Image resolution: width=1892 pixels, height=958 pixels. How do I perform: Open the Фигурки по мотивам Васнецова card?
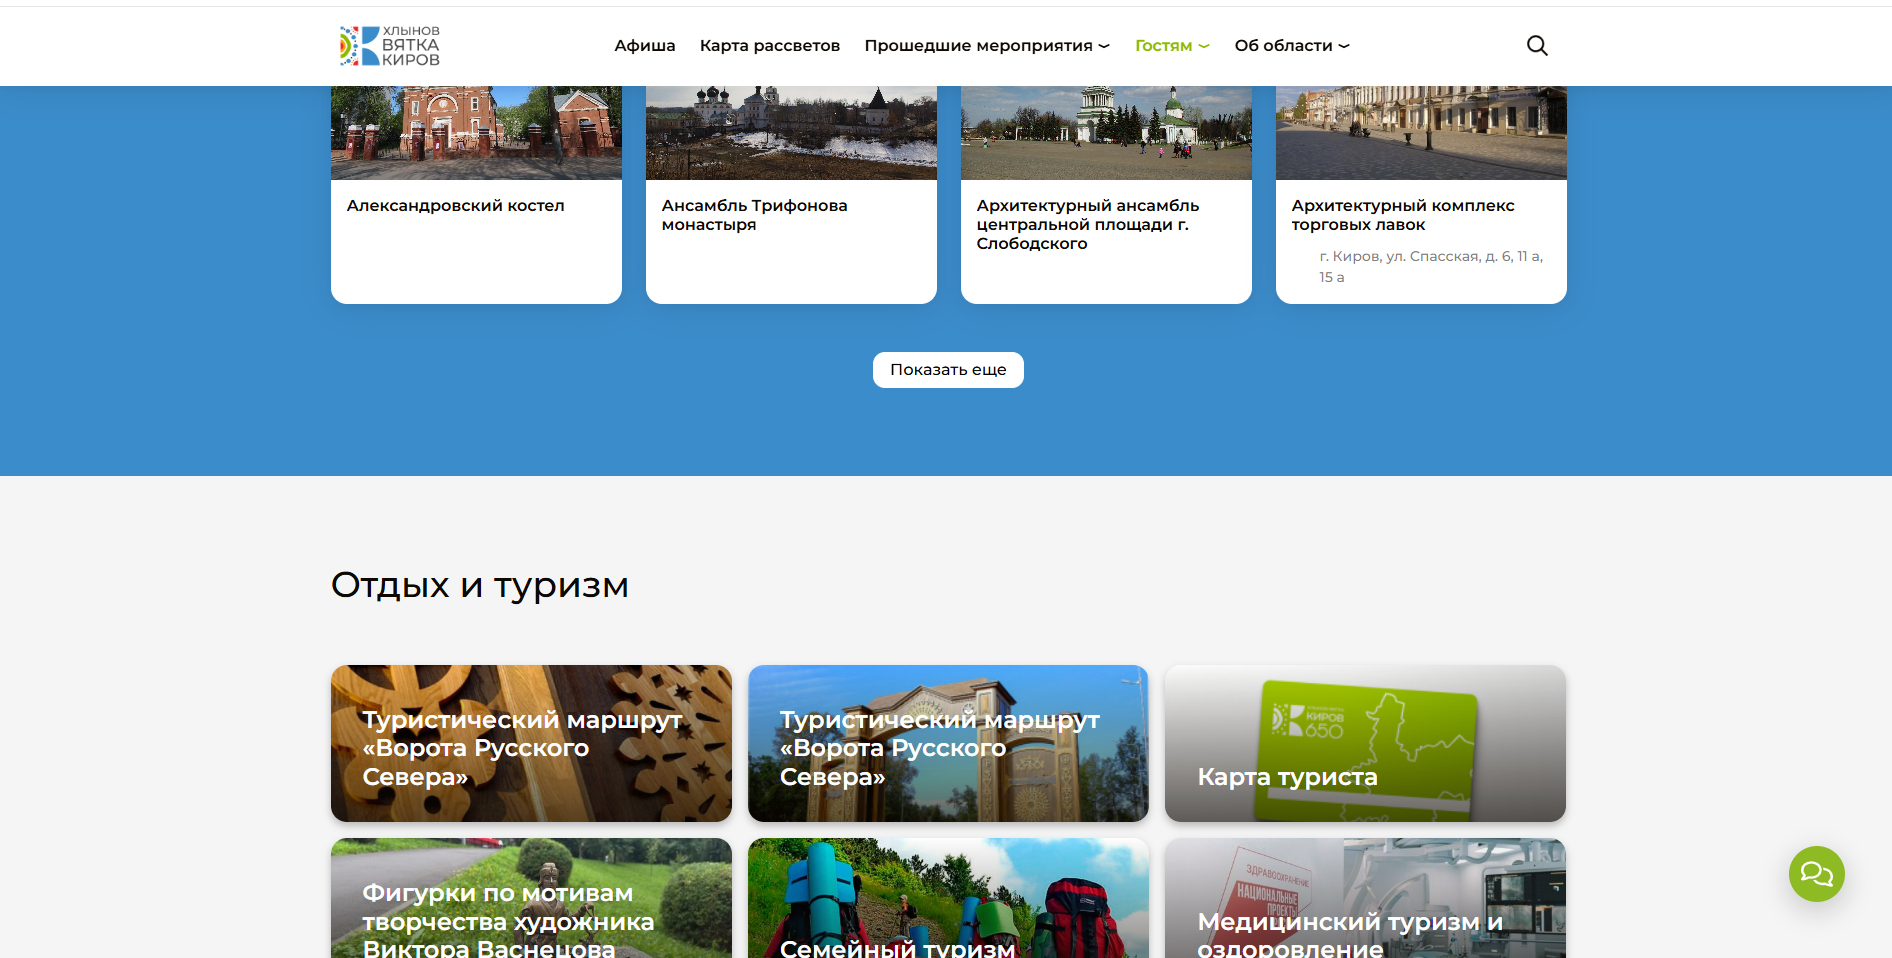point(531,898)
